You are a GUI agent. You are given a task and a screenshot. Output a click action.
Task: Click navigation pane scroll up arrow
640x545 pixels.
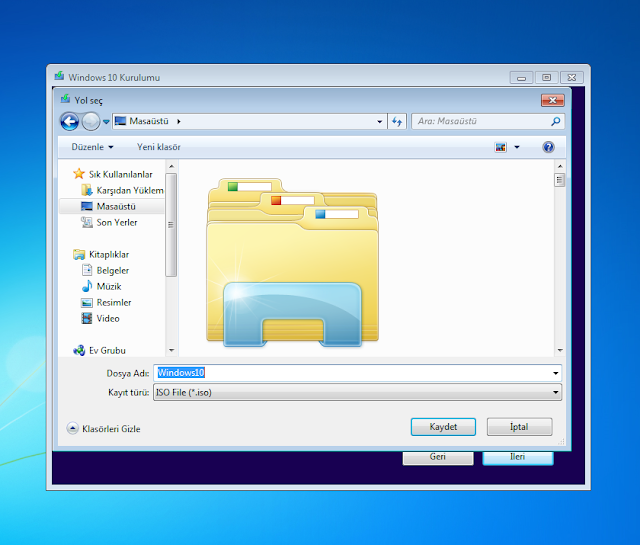(171, 166)
